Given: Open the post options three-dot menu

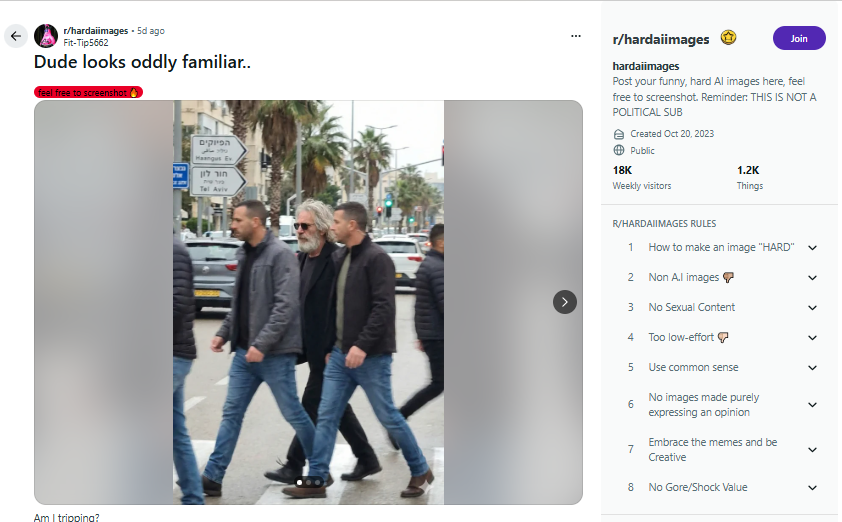Looking at the screenshot, I should [x=575, y=36].
